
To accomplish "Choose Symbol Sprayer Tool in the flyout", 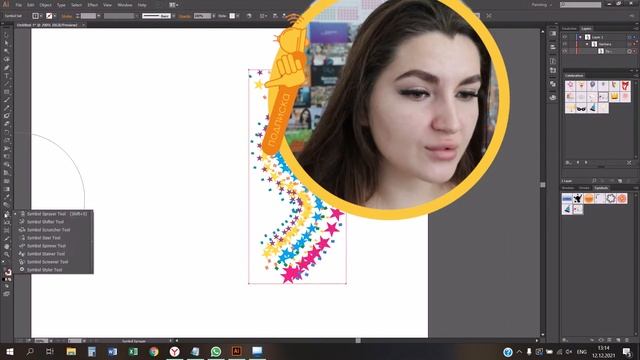I will (53, 214).
